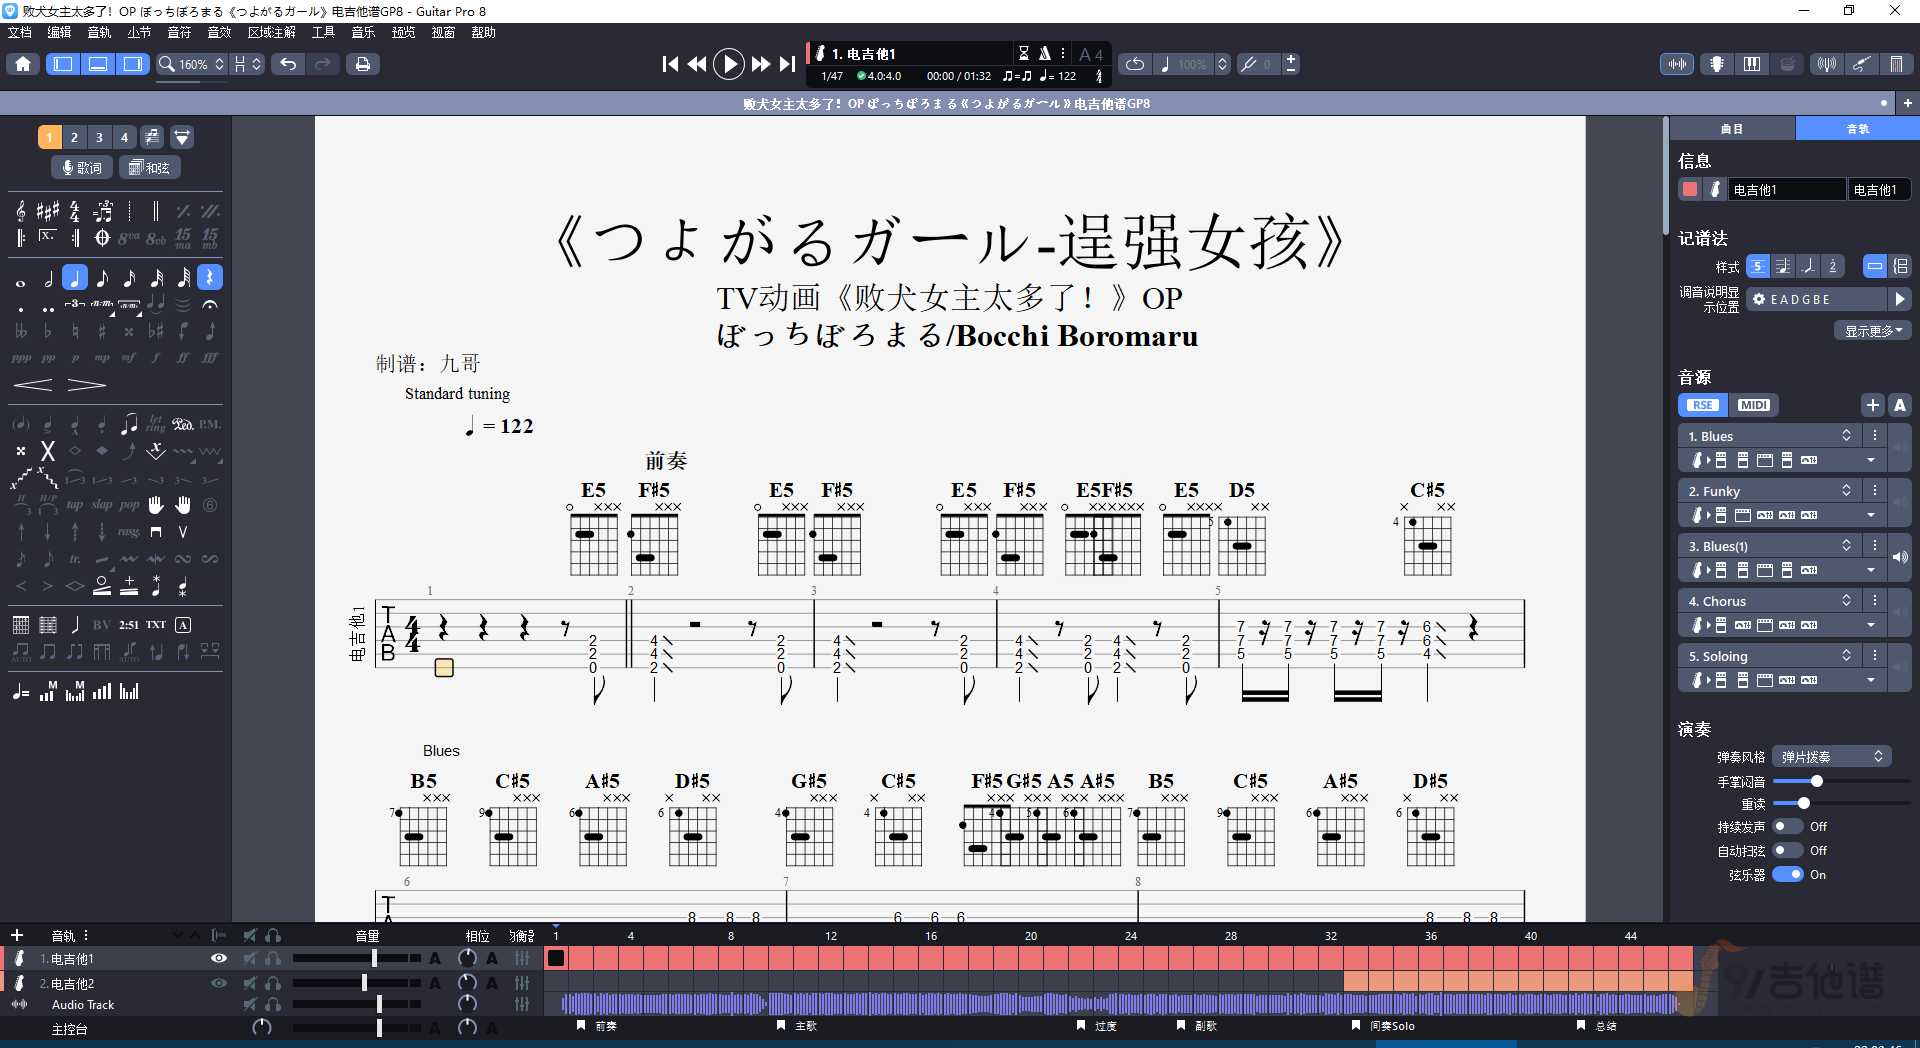Select voice 4 in edition palette
Screen dimensions: 1920x1048
pos(124,137)
